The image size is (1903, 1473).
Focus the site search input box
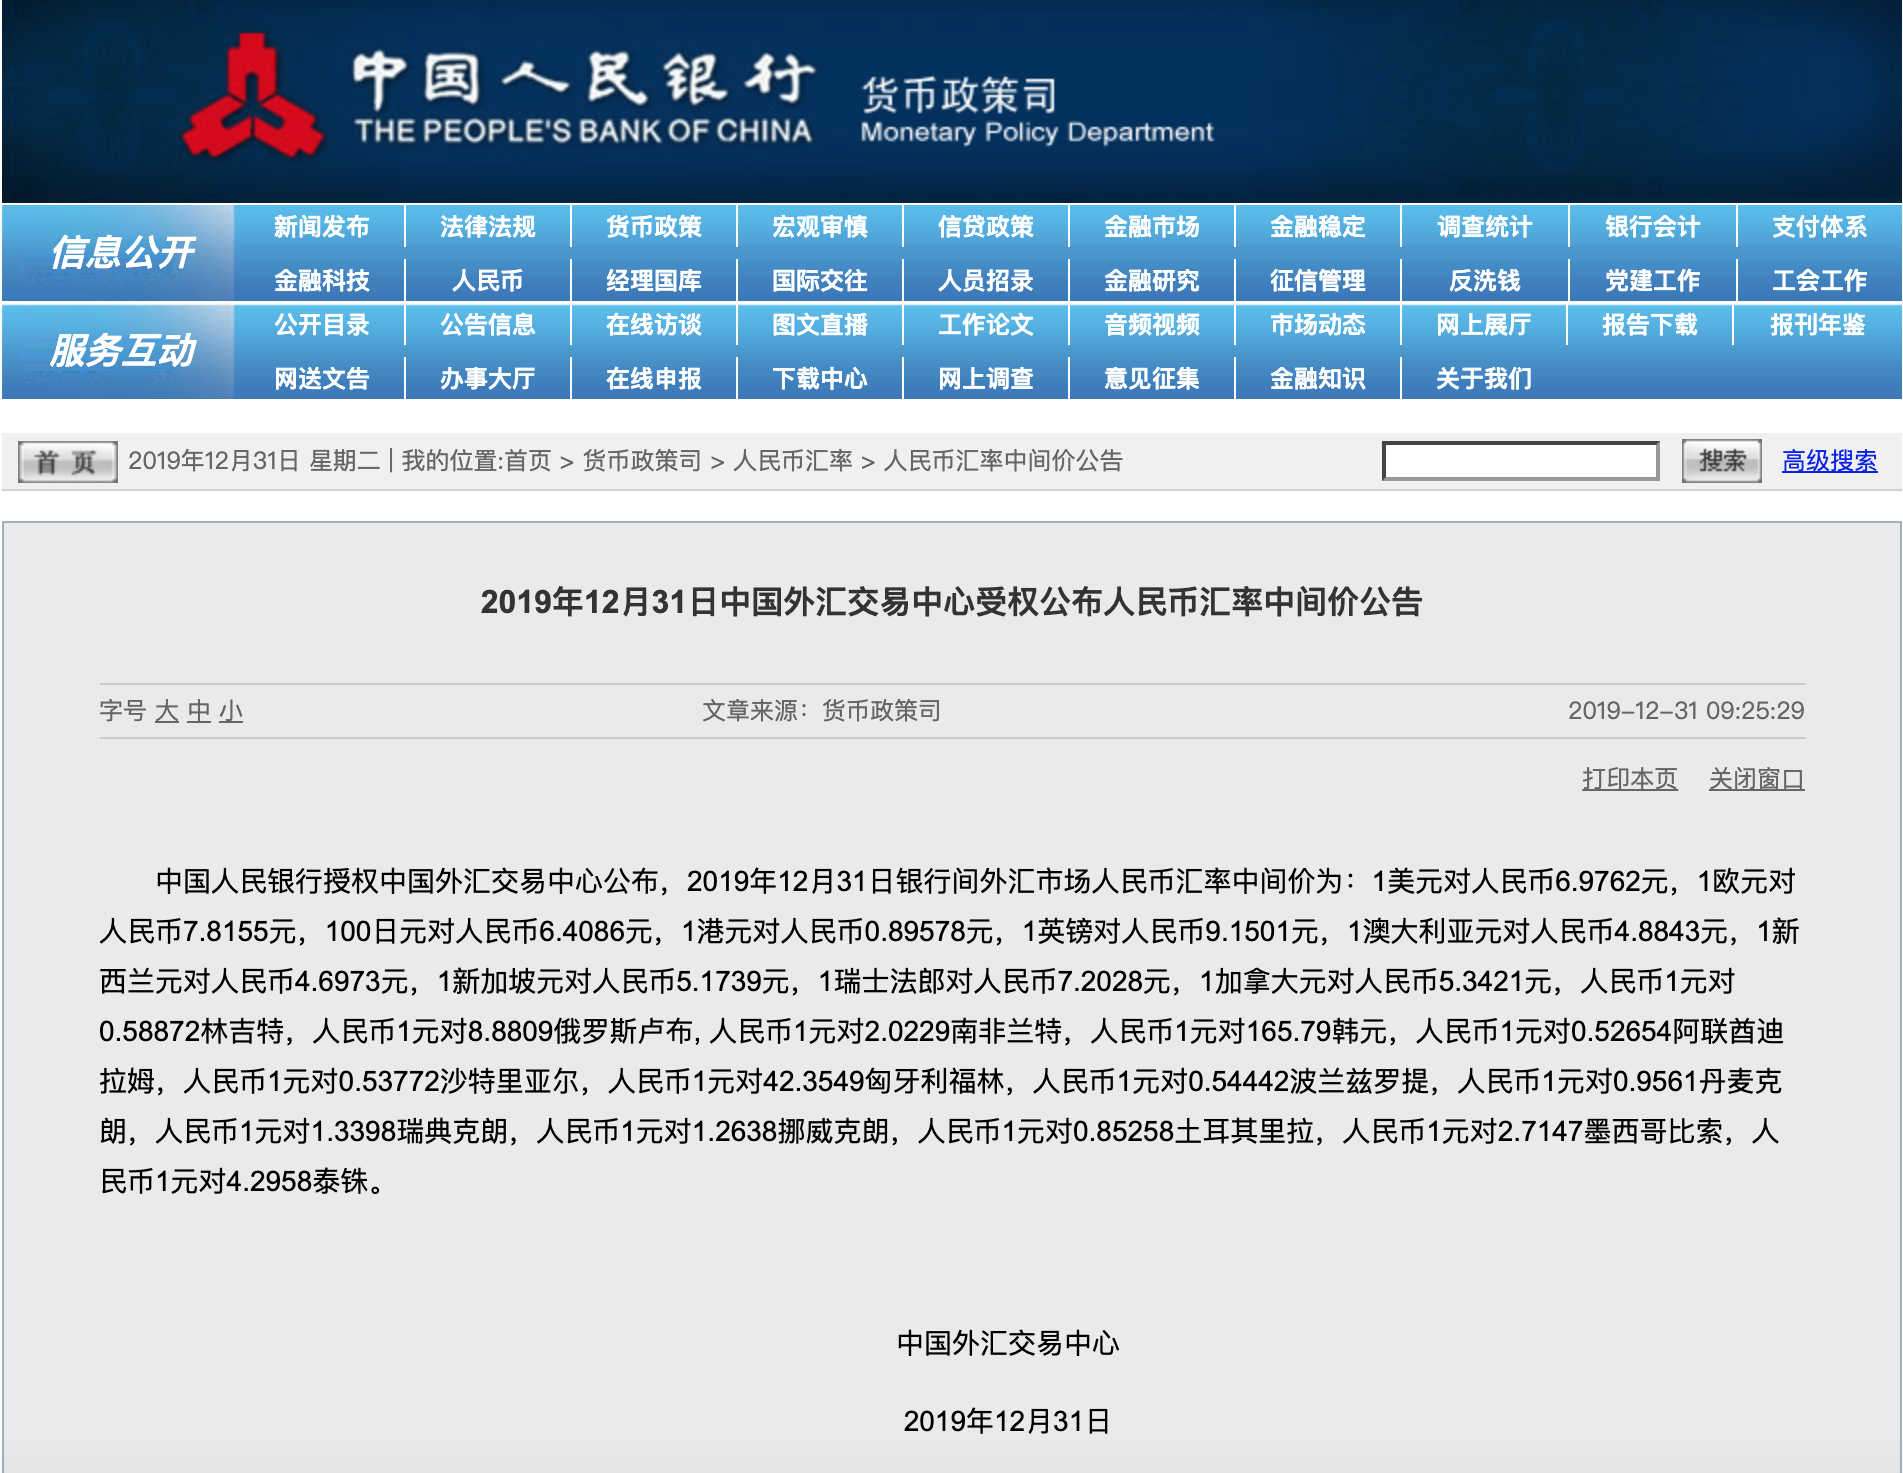pos(1520,461)
